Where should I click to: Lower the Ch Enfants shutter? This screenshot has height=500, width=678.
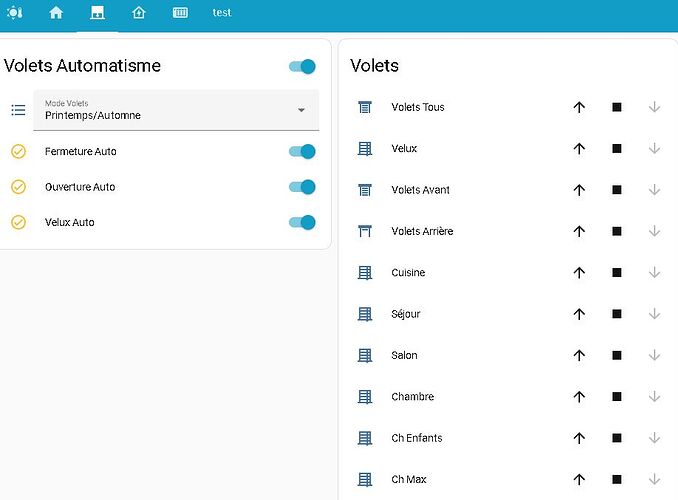tap(654, 438)
